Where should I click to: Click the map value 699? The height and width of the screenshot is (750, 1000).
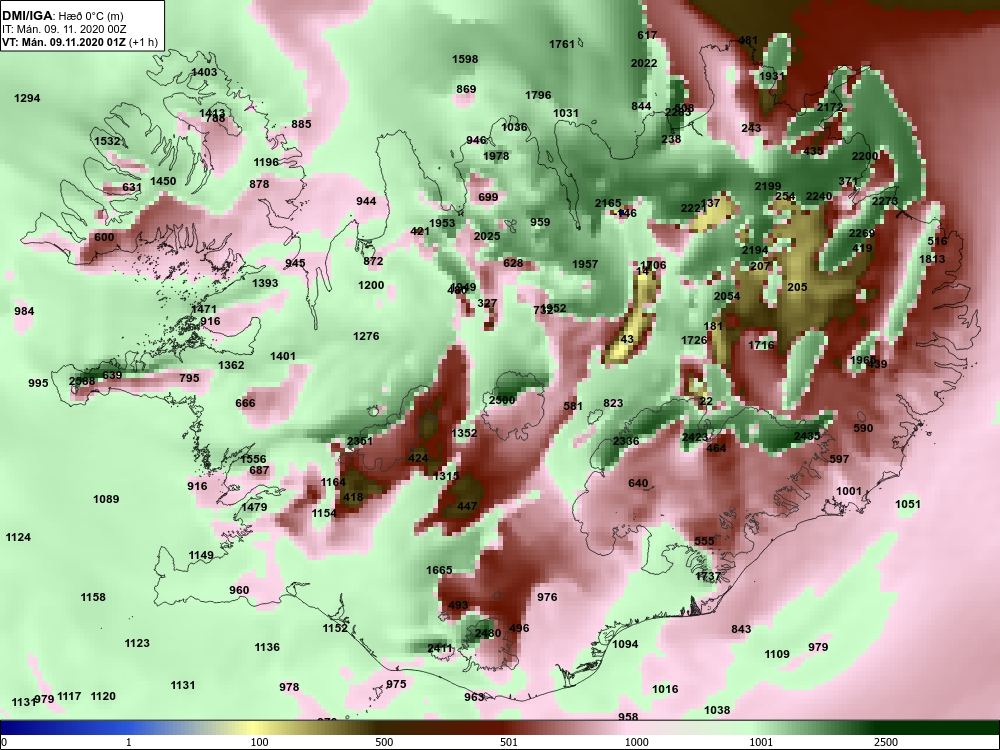click(x=488, y=197)
